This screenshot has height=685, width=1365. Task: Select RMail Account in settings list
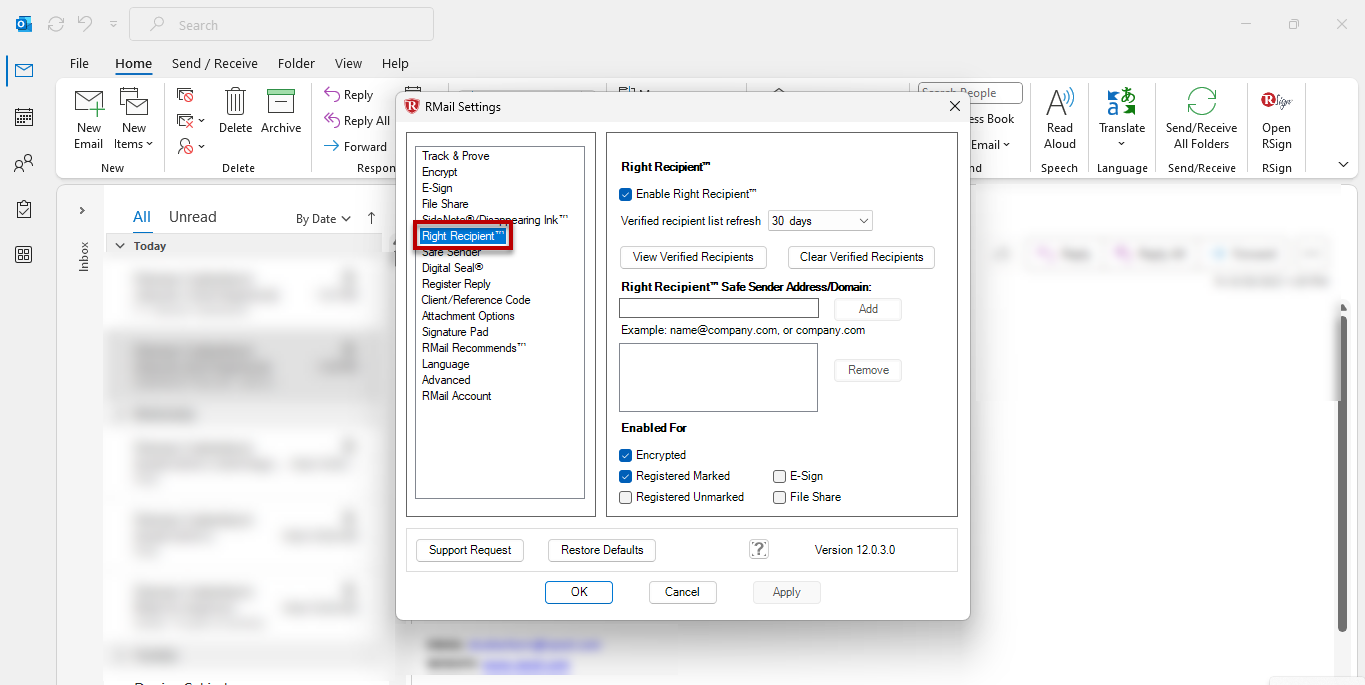click(456, 396)
